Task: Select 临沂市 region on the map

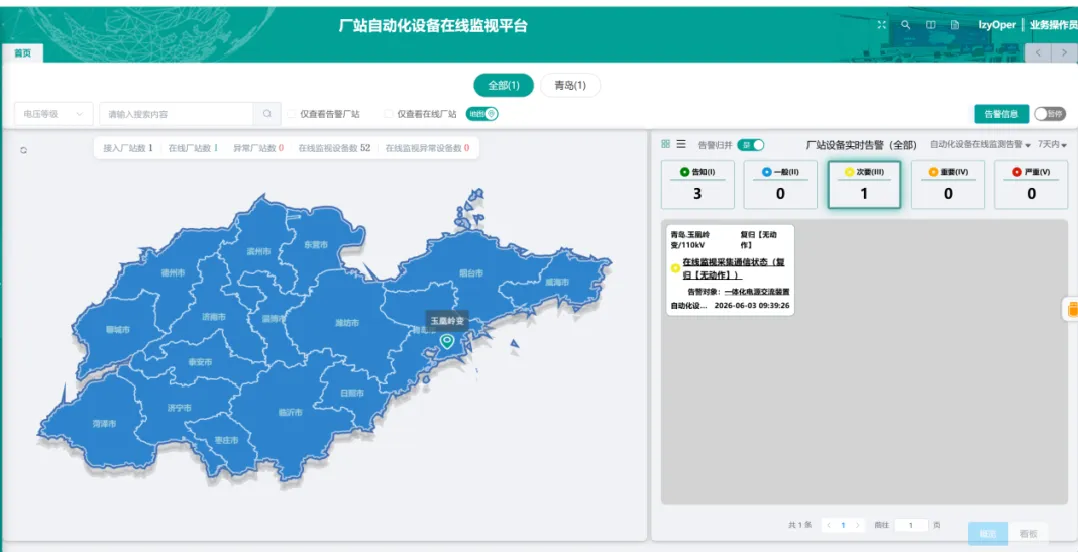Action: [291, 412]
